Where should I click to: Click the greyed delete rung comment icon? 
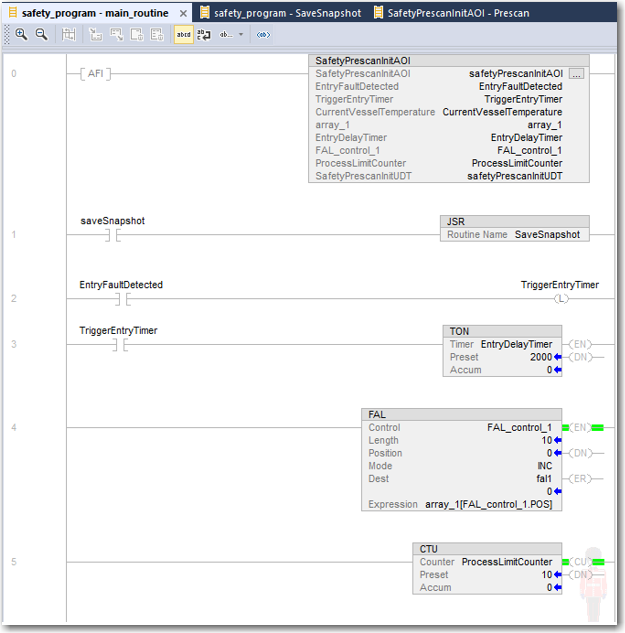coord(157,34)
